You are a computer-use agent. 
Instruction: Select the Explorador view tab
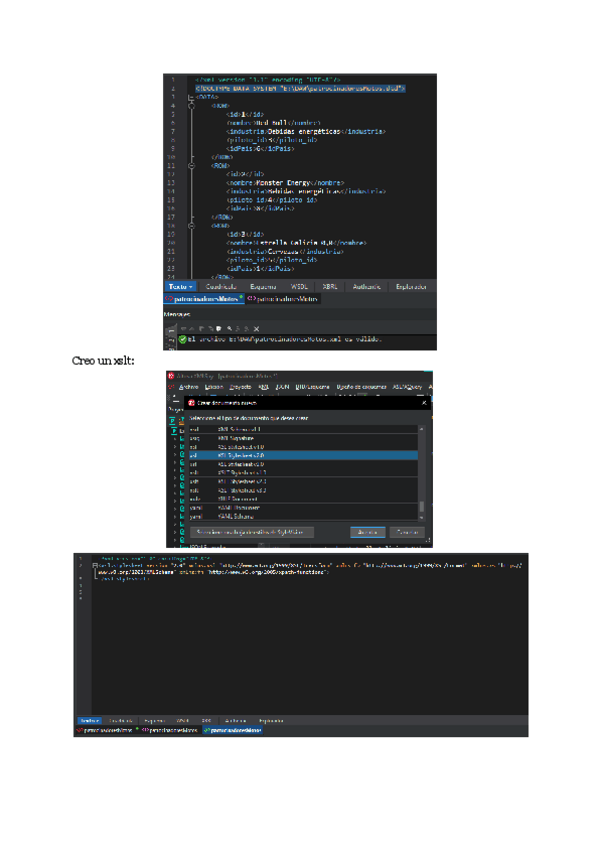click(x=411, y=286)
